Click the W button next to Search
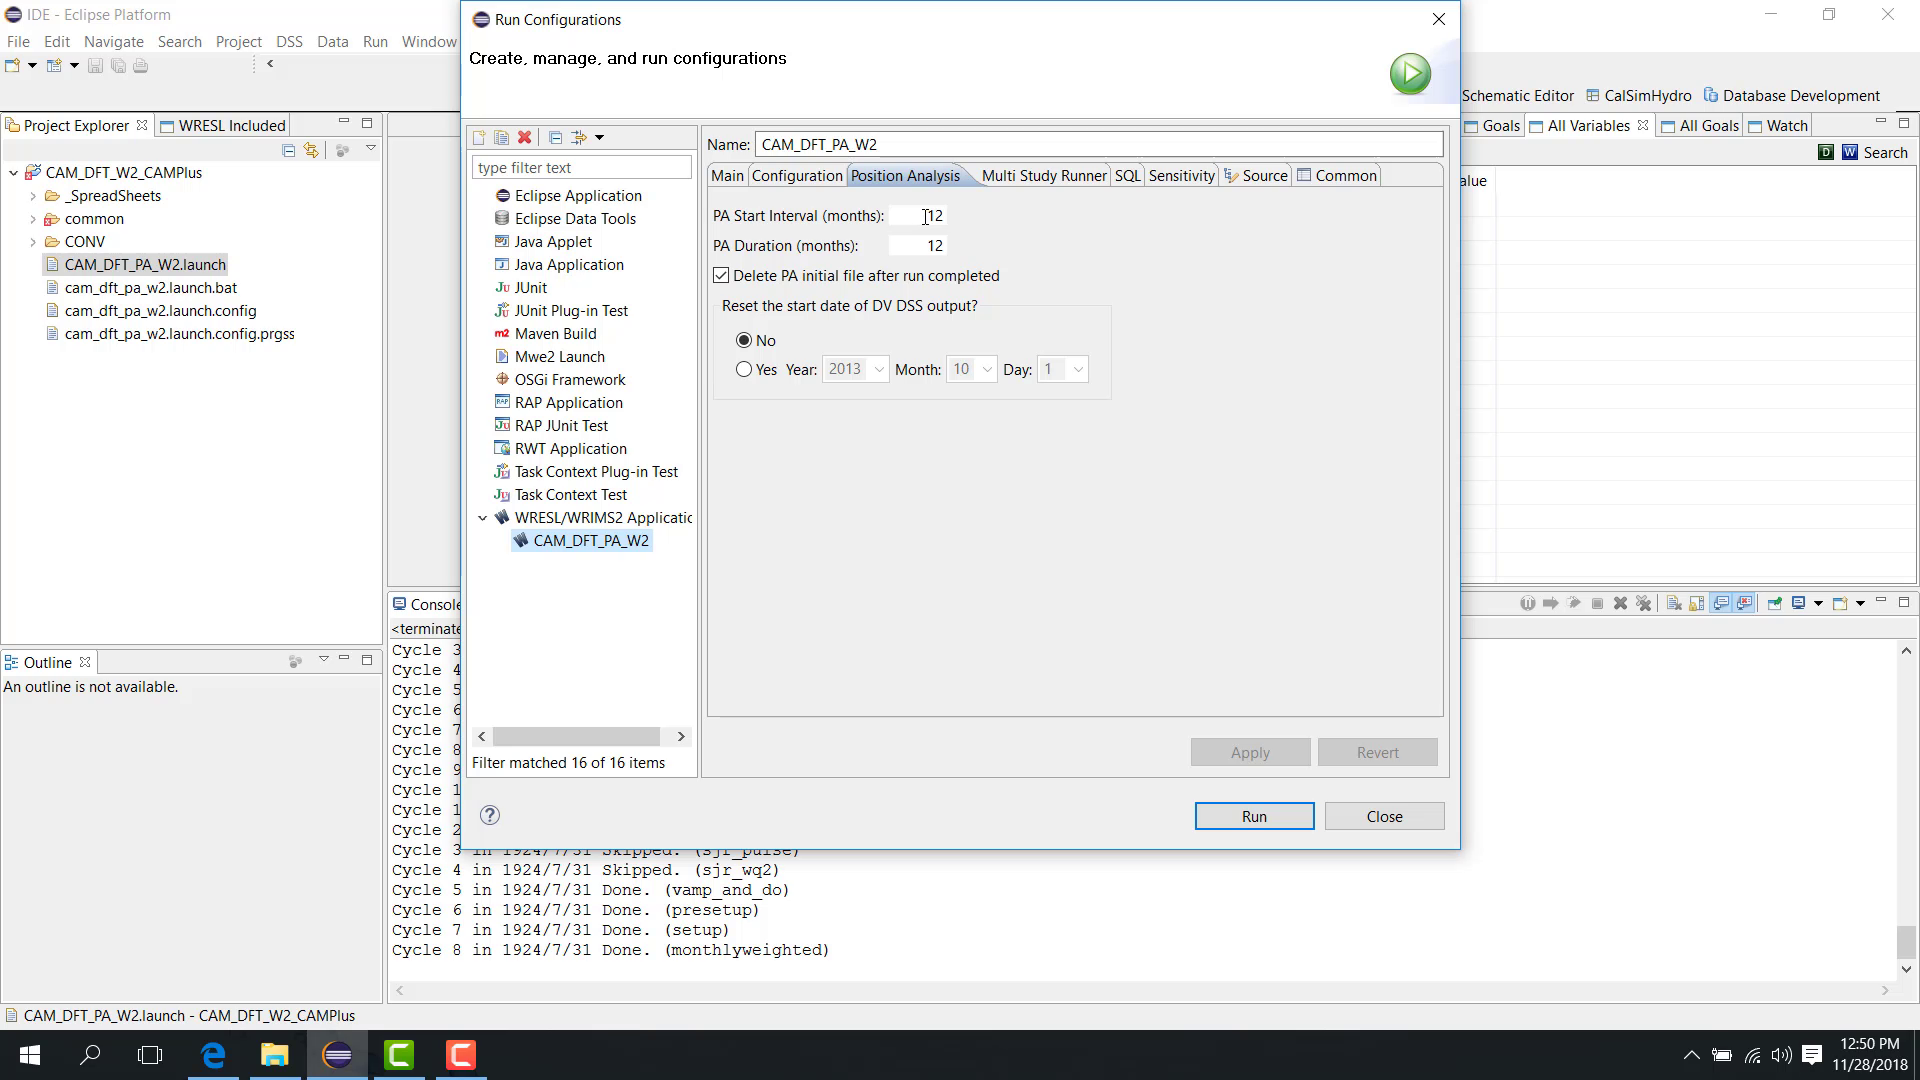The width and height of the screenshot is (1920, 1080). [x=1850, y=152]
